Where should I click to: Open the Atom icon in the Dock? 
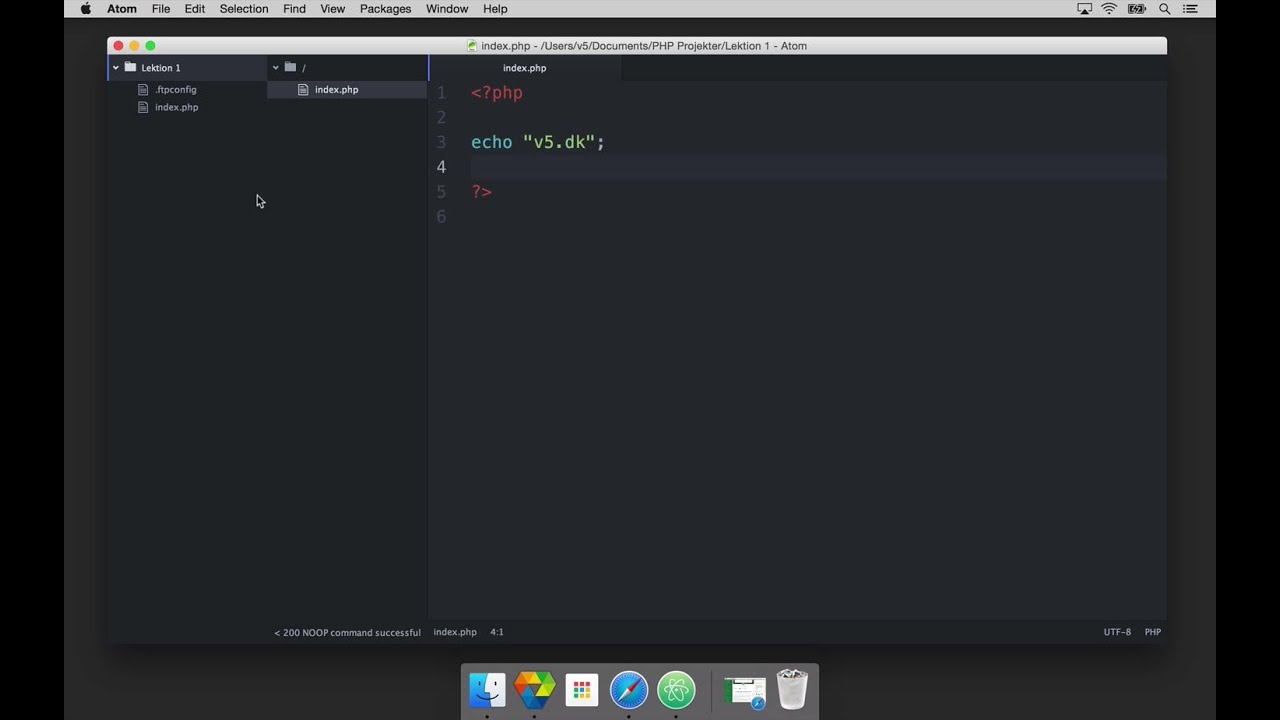(x=676, y=689)
